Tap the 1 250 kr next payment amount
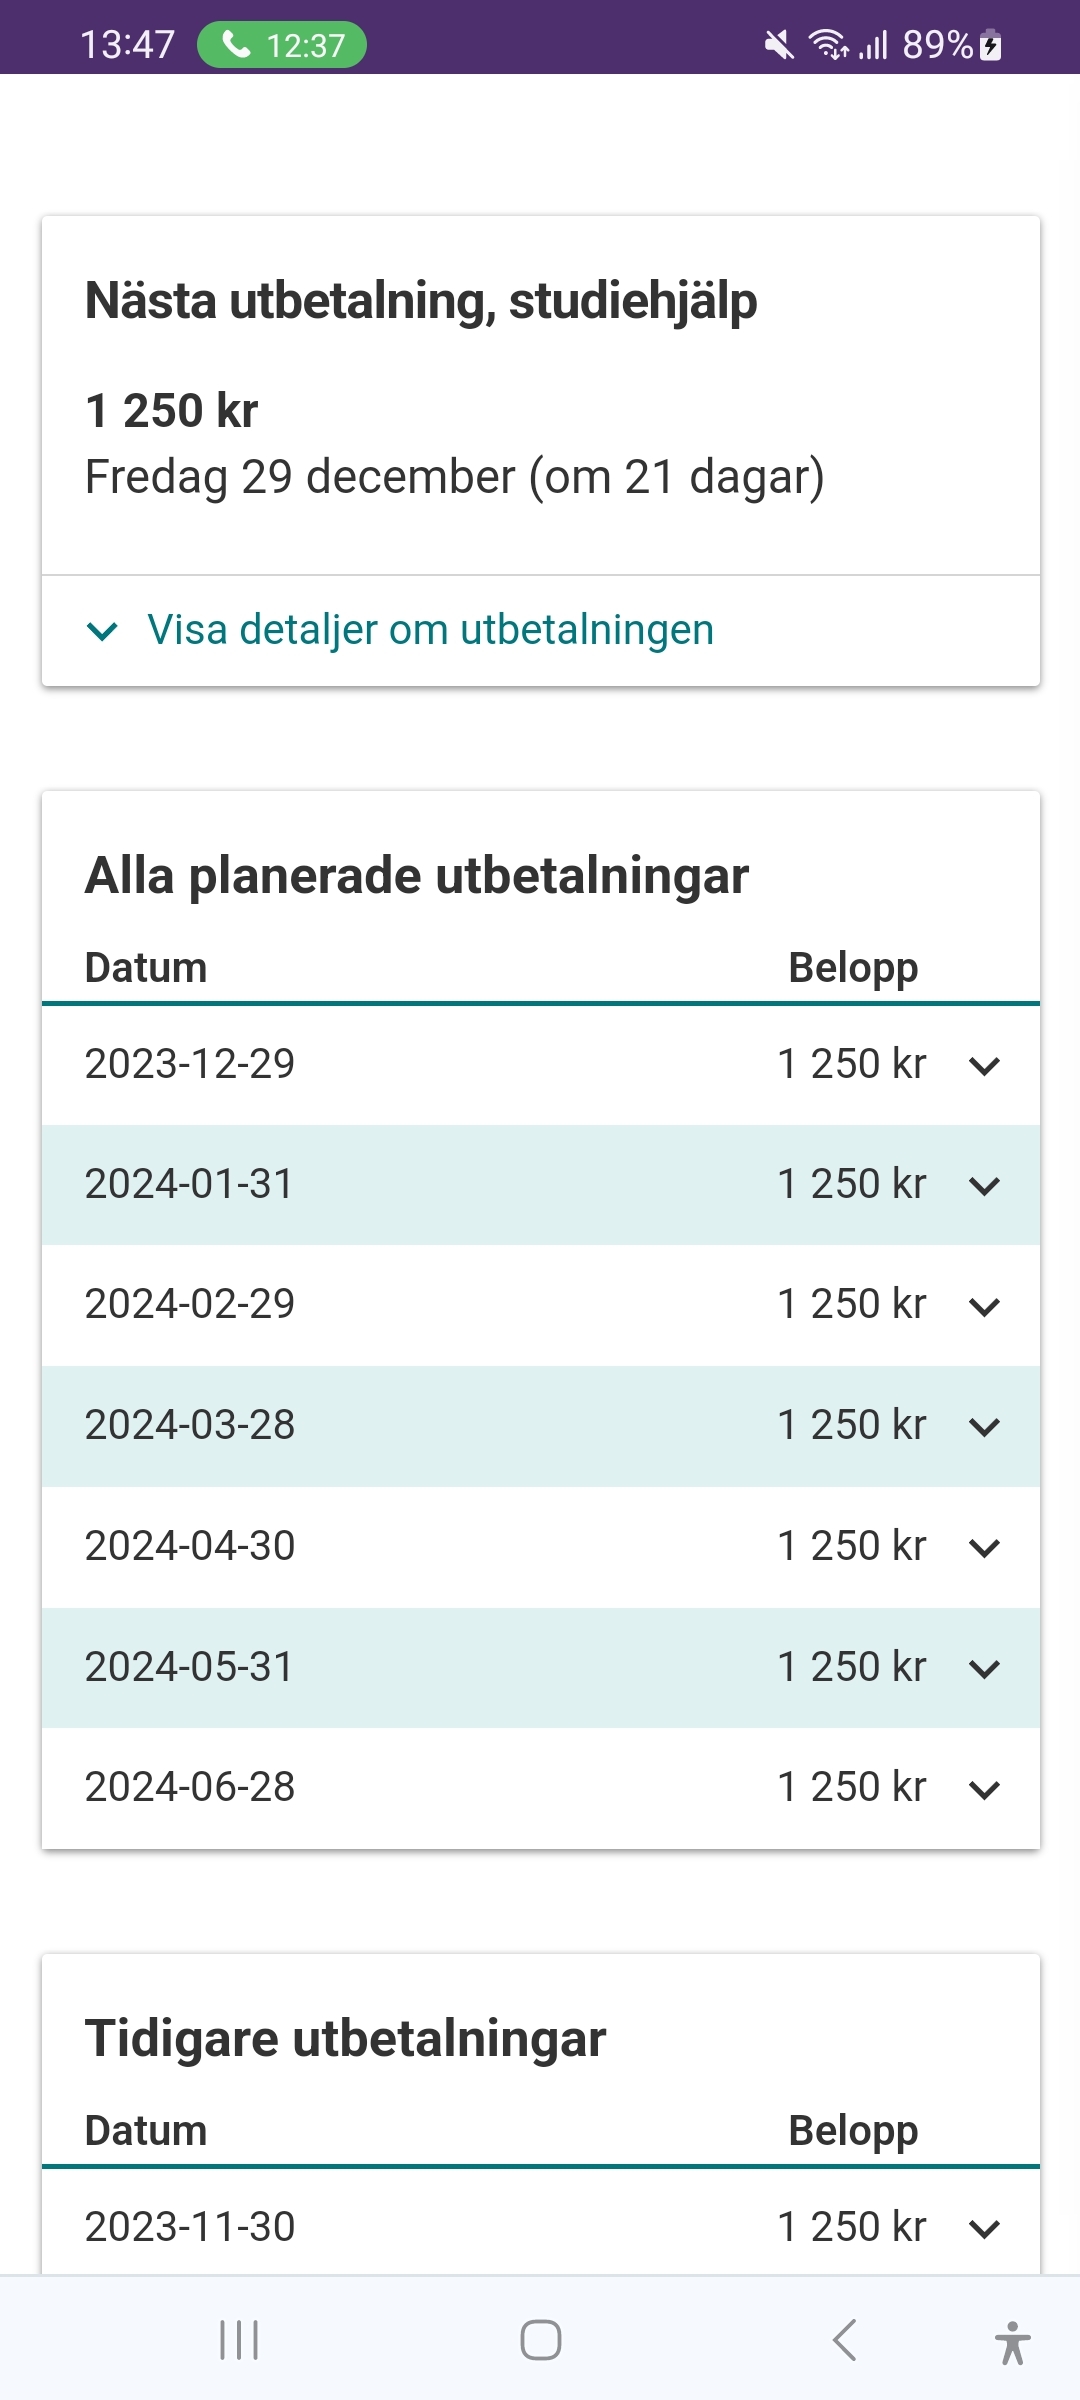Viewport: 1080px width, 2400px height. [172, 411]
